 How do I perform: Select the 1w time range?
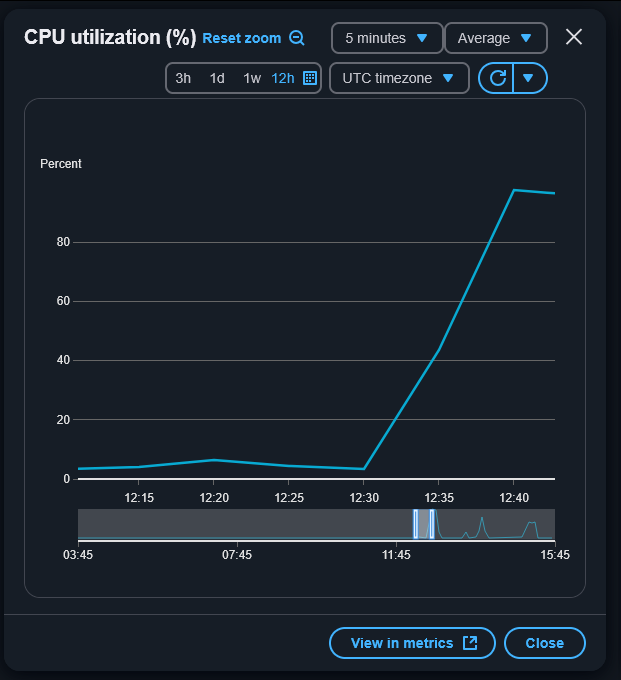pyautogui.click(x=252, y=78)
